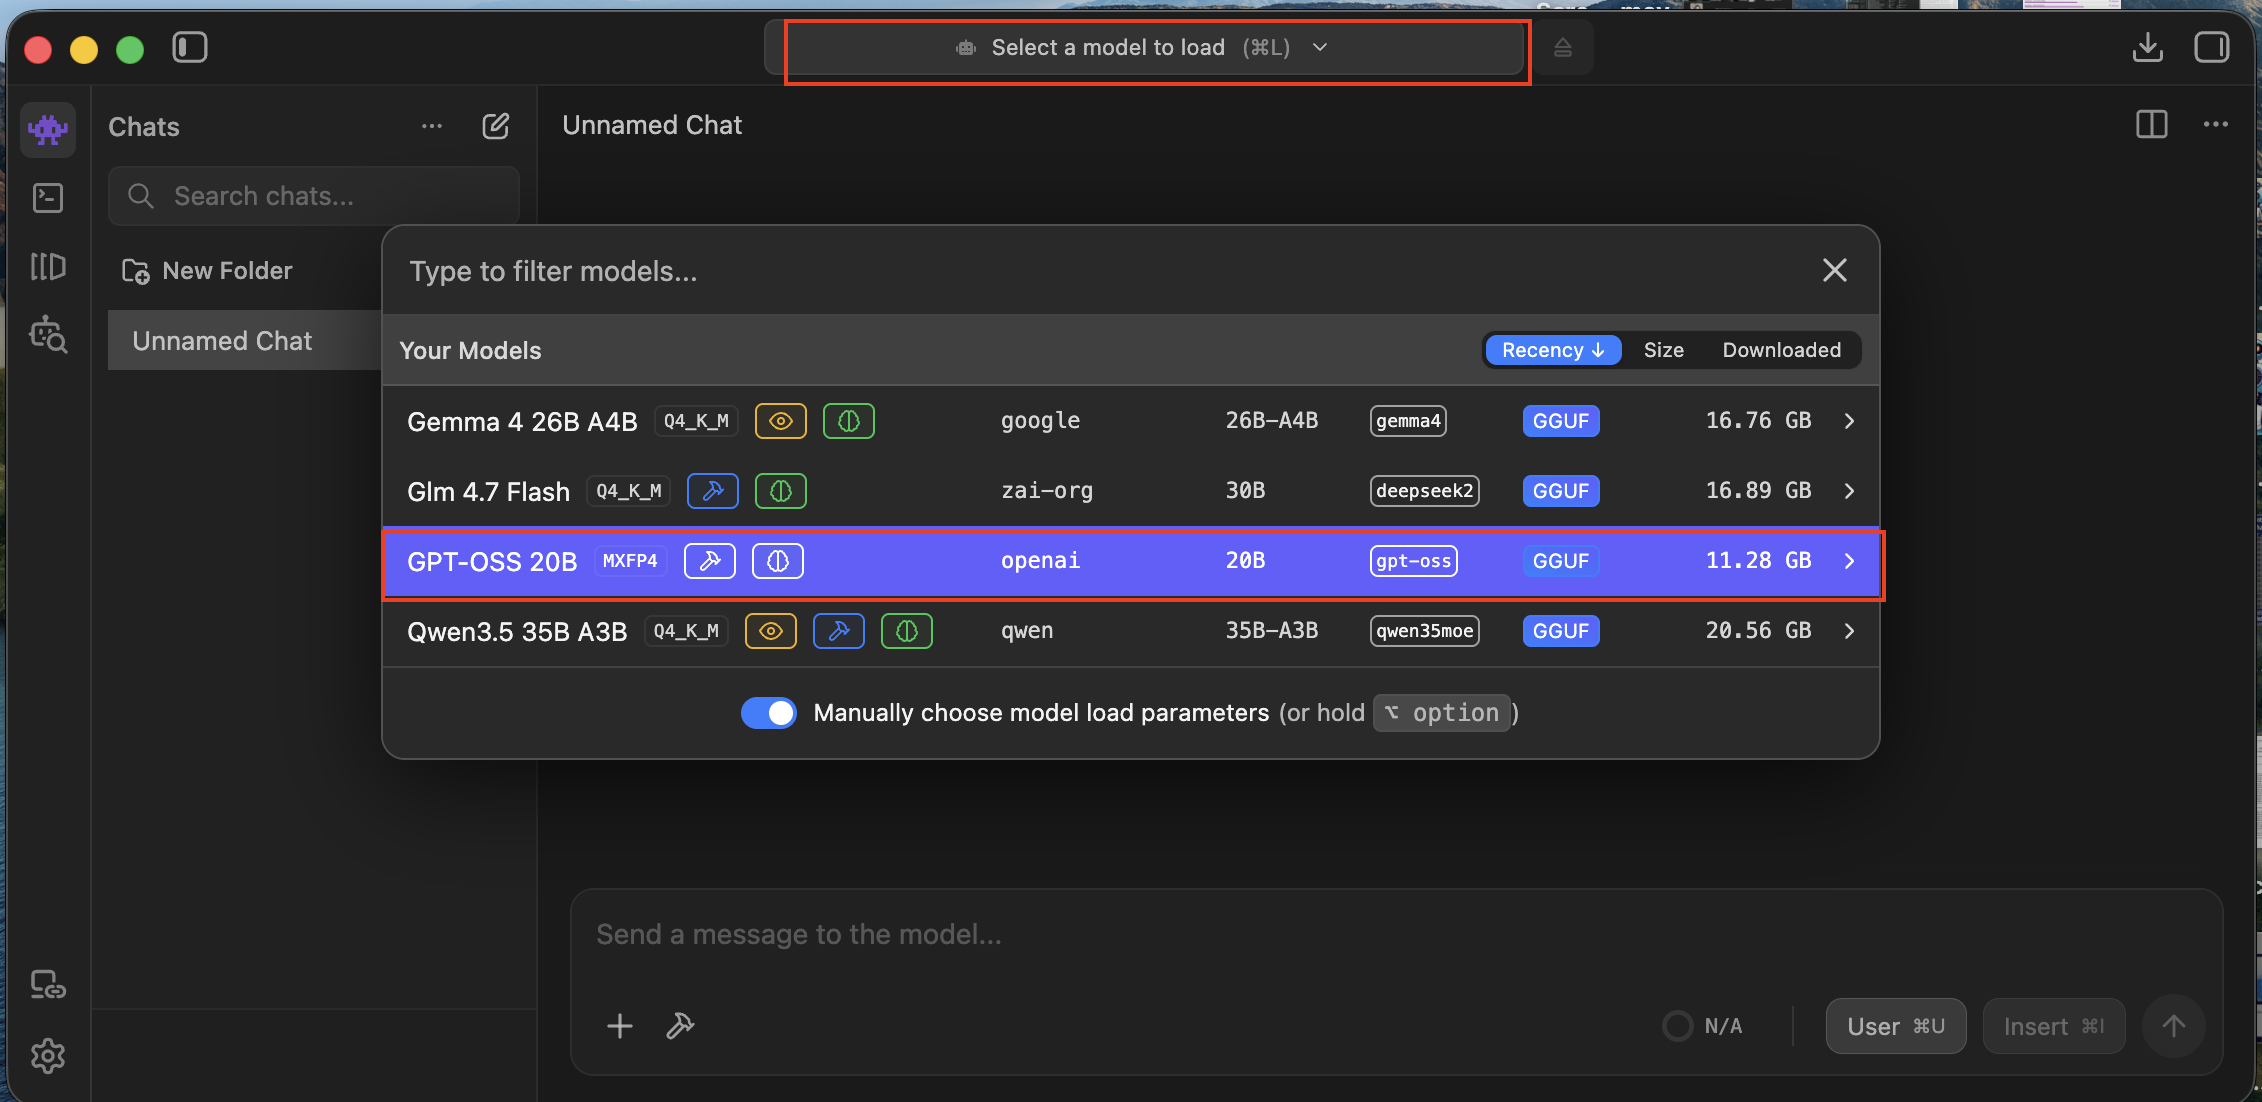Open the Developer terminal sidebar icon
The width and height of the screenshot is (2262, 1102).
coord(48,198)
